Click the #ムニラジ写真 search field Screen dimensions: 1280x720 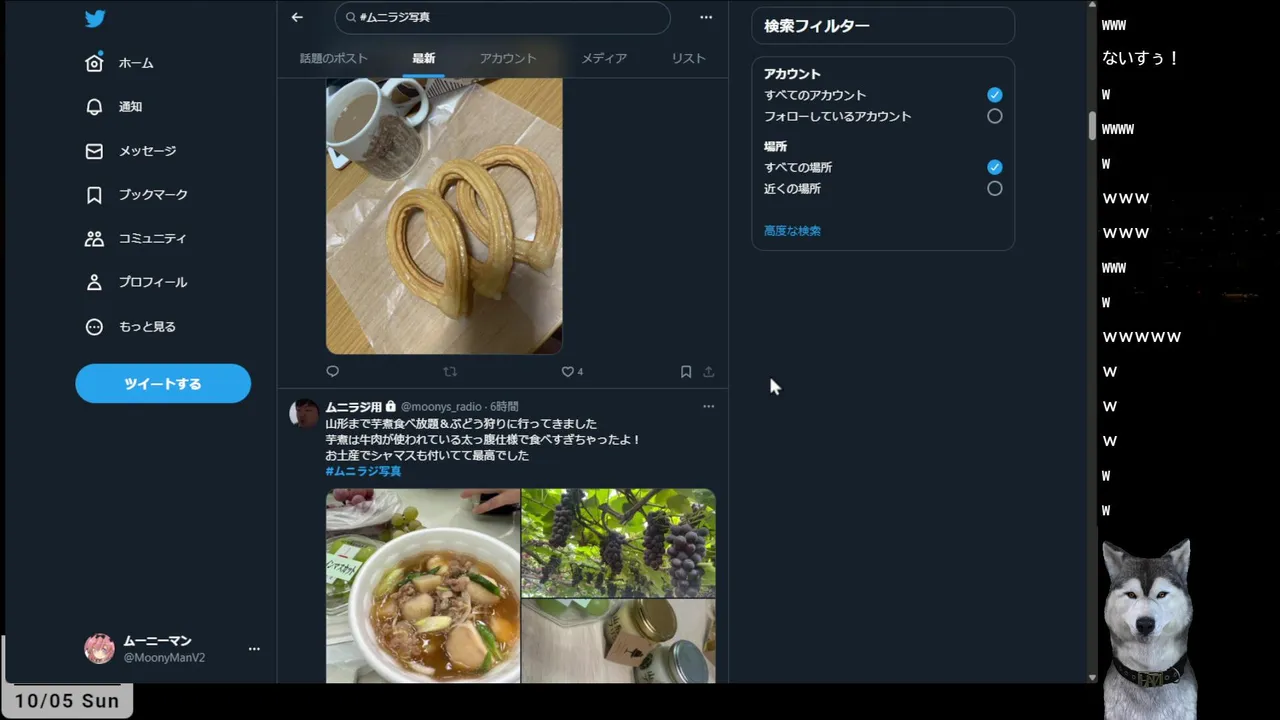[x=502, y=17]
